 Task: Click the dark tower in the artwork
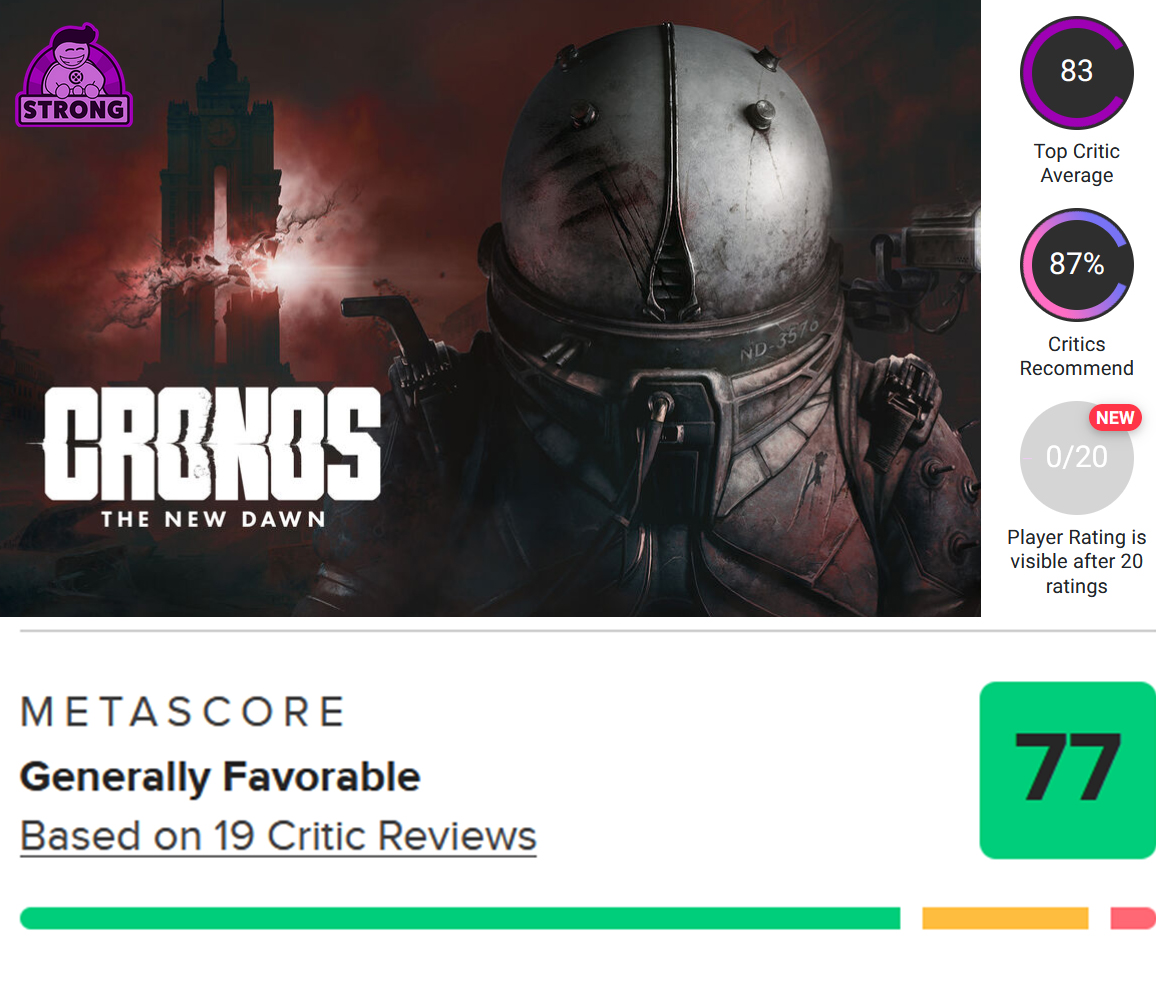pyautogui.click(x=217, y=200)
